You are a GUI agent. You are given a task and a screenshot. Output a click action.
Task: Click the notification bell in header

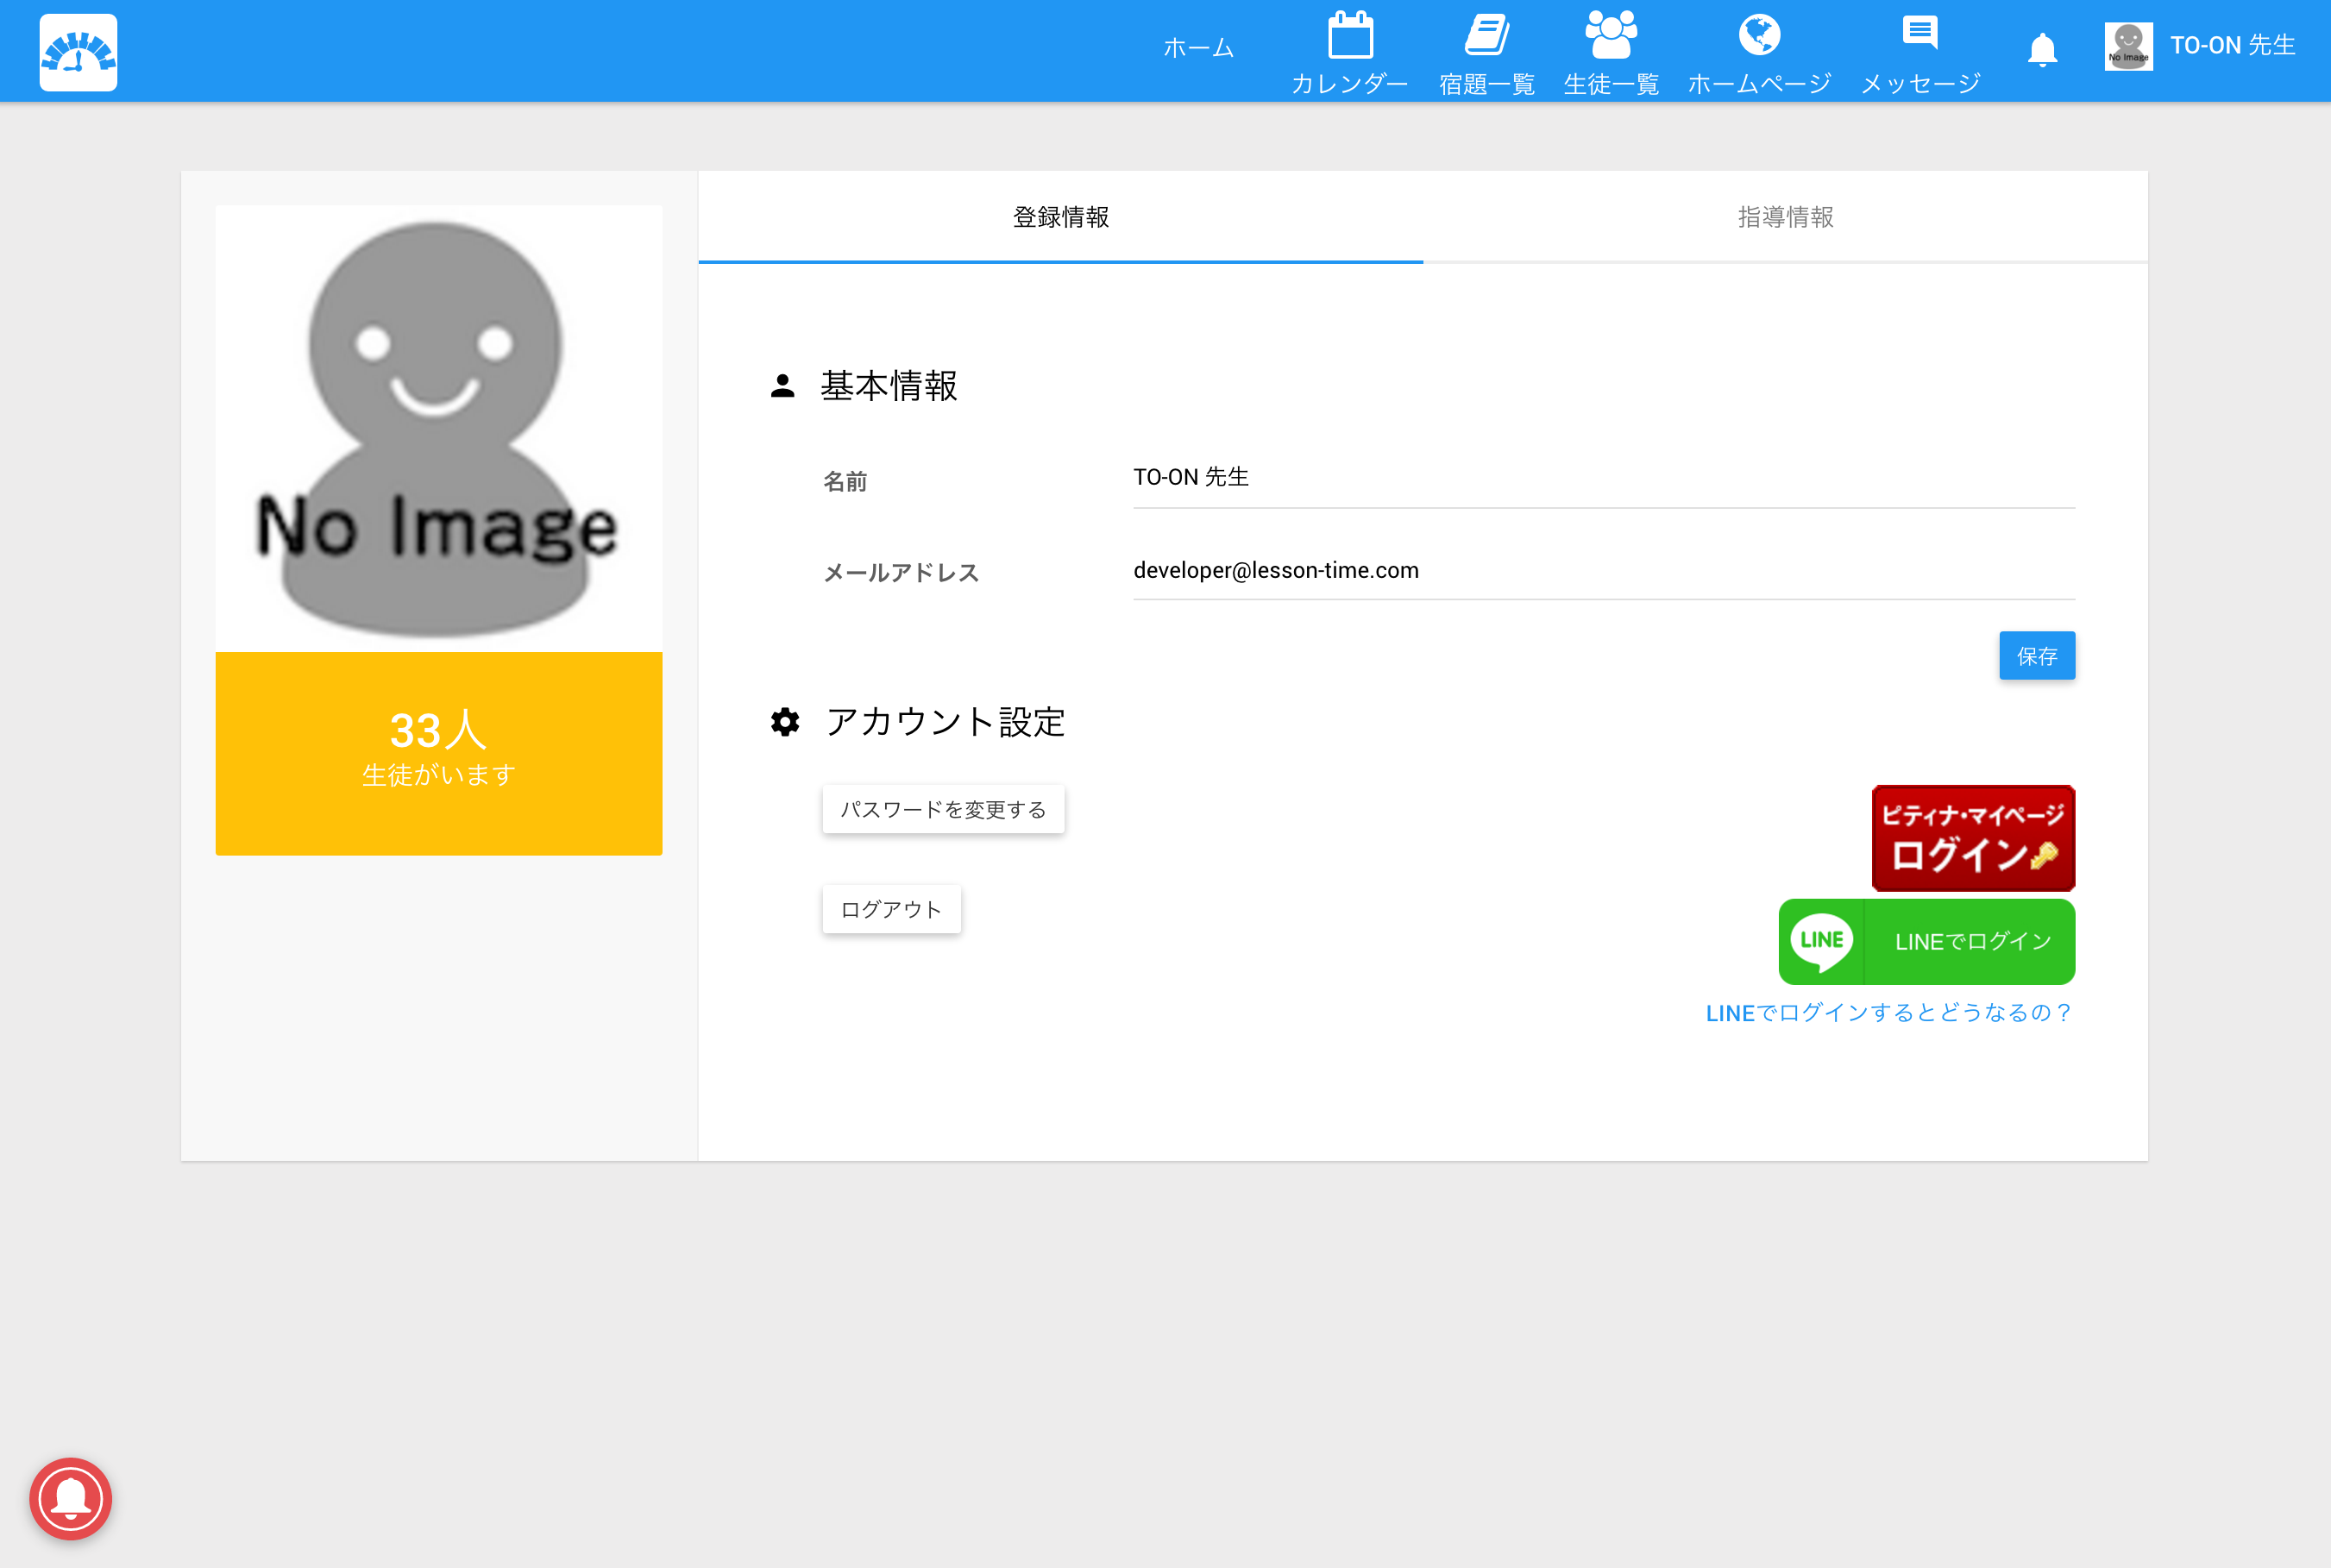click(x=2041, y=49)
